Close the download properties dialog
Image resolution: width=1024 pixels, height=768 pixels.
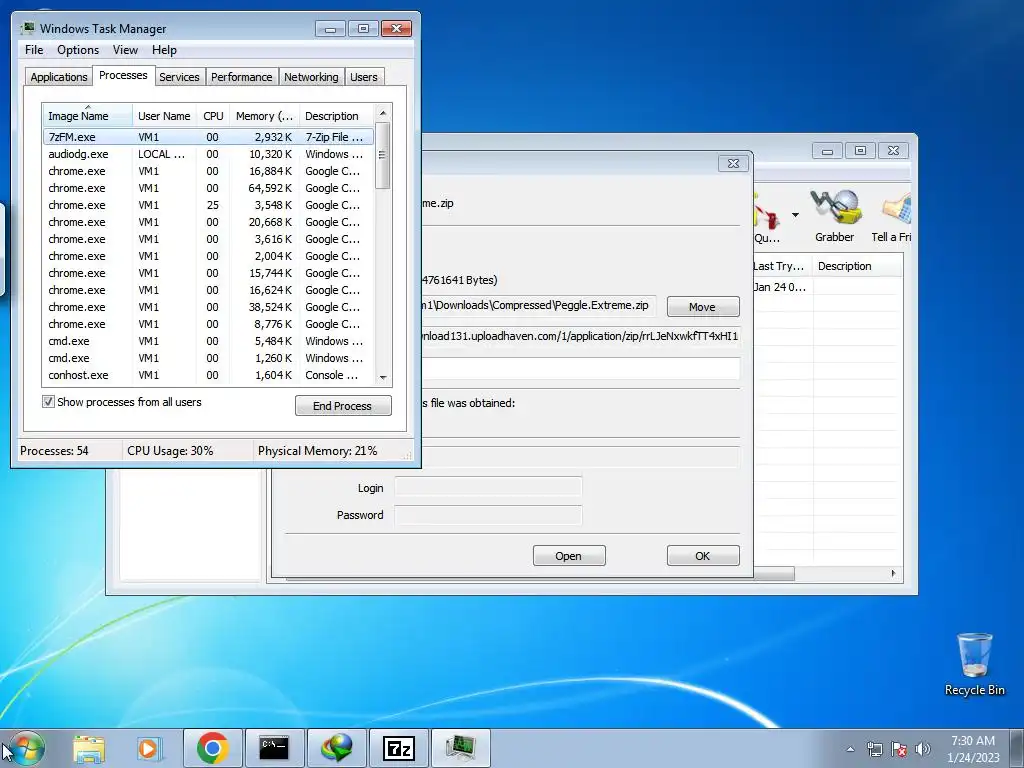(x=733, y=163)
